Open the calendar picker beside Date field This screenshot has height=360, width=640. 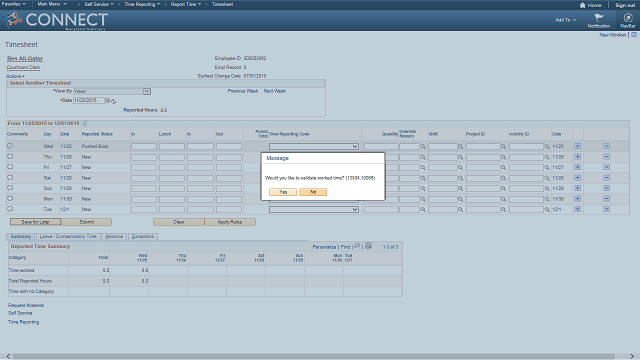107,100
